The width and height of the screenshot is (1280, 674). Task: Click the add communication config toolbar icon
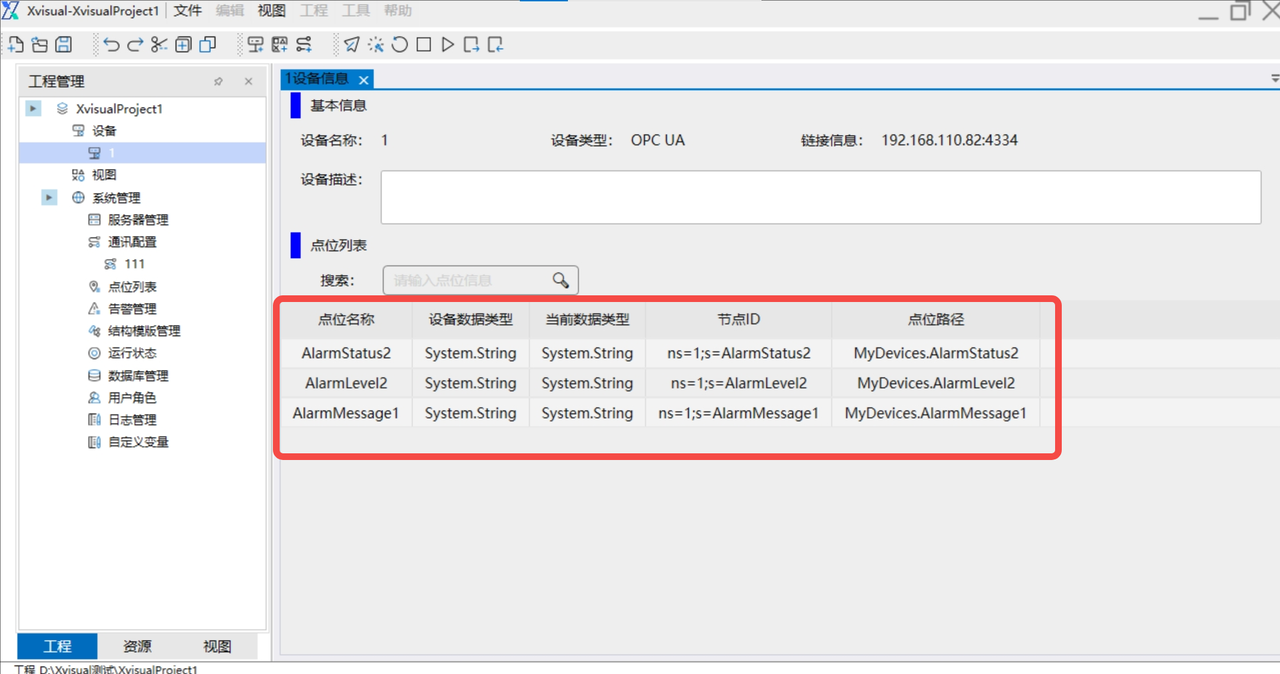click(x=303, y=44)
